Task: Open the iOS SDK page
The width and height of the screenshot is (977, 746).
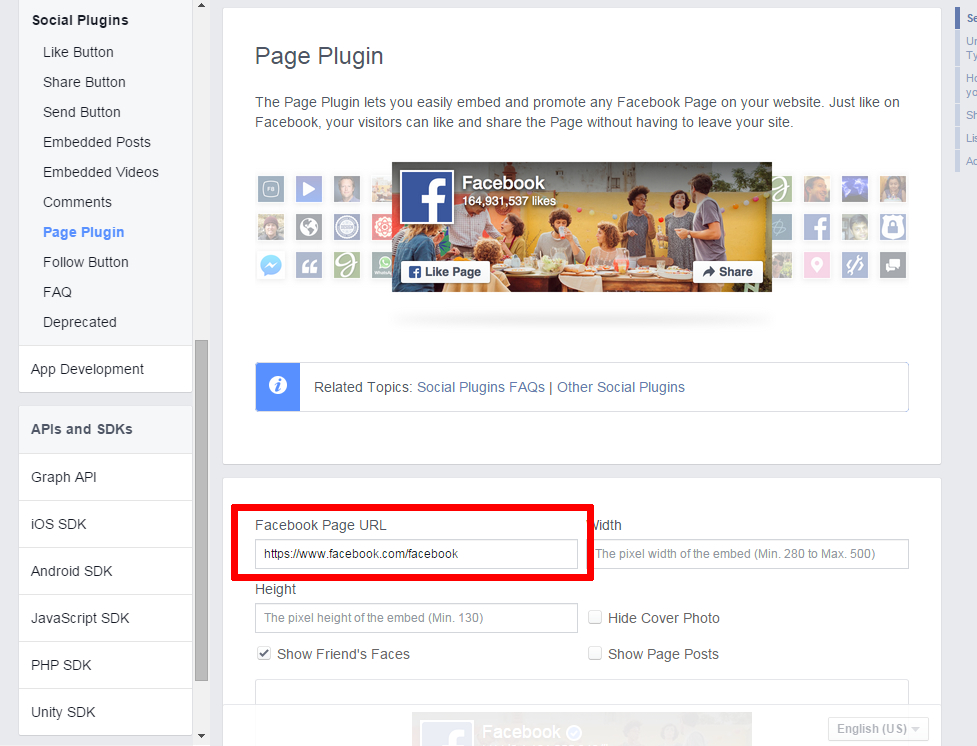Action: click(x=105, y=524)
